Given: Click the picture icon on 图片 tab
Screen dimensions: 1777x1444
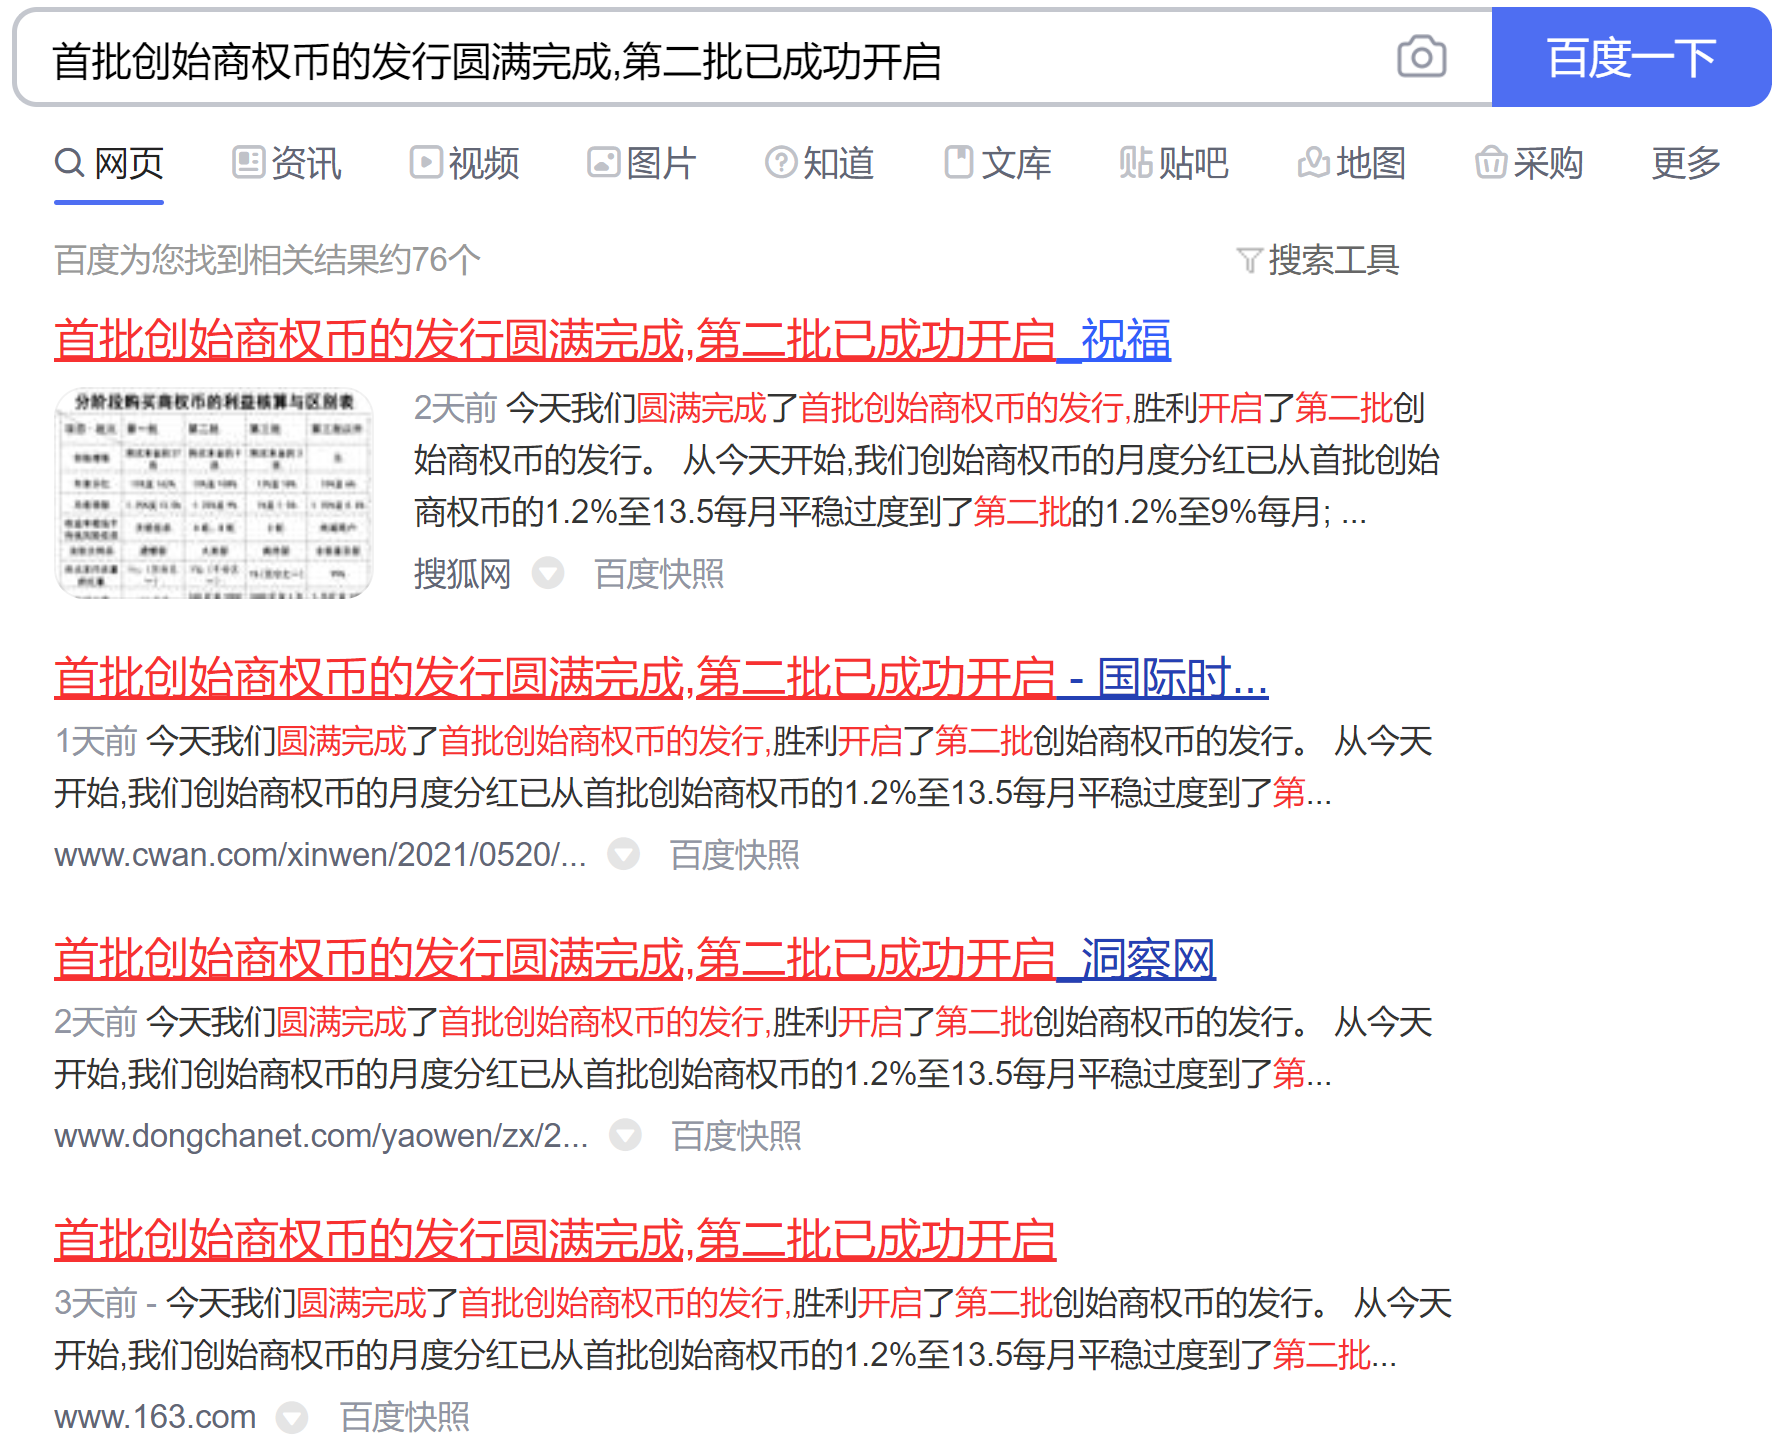Looking at the screenshot, I should tap(603, 162).
